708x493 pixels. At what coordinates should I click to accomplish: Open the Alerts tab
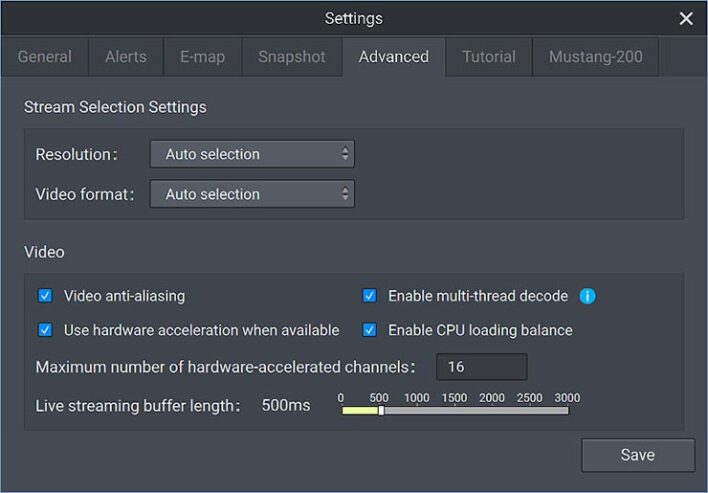[x=125, y=57]
